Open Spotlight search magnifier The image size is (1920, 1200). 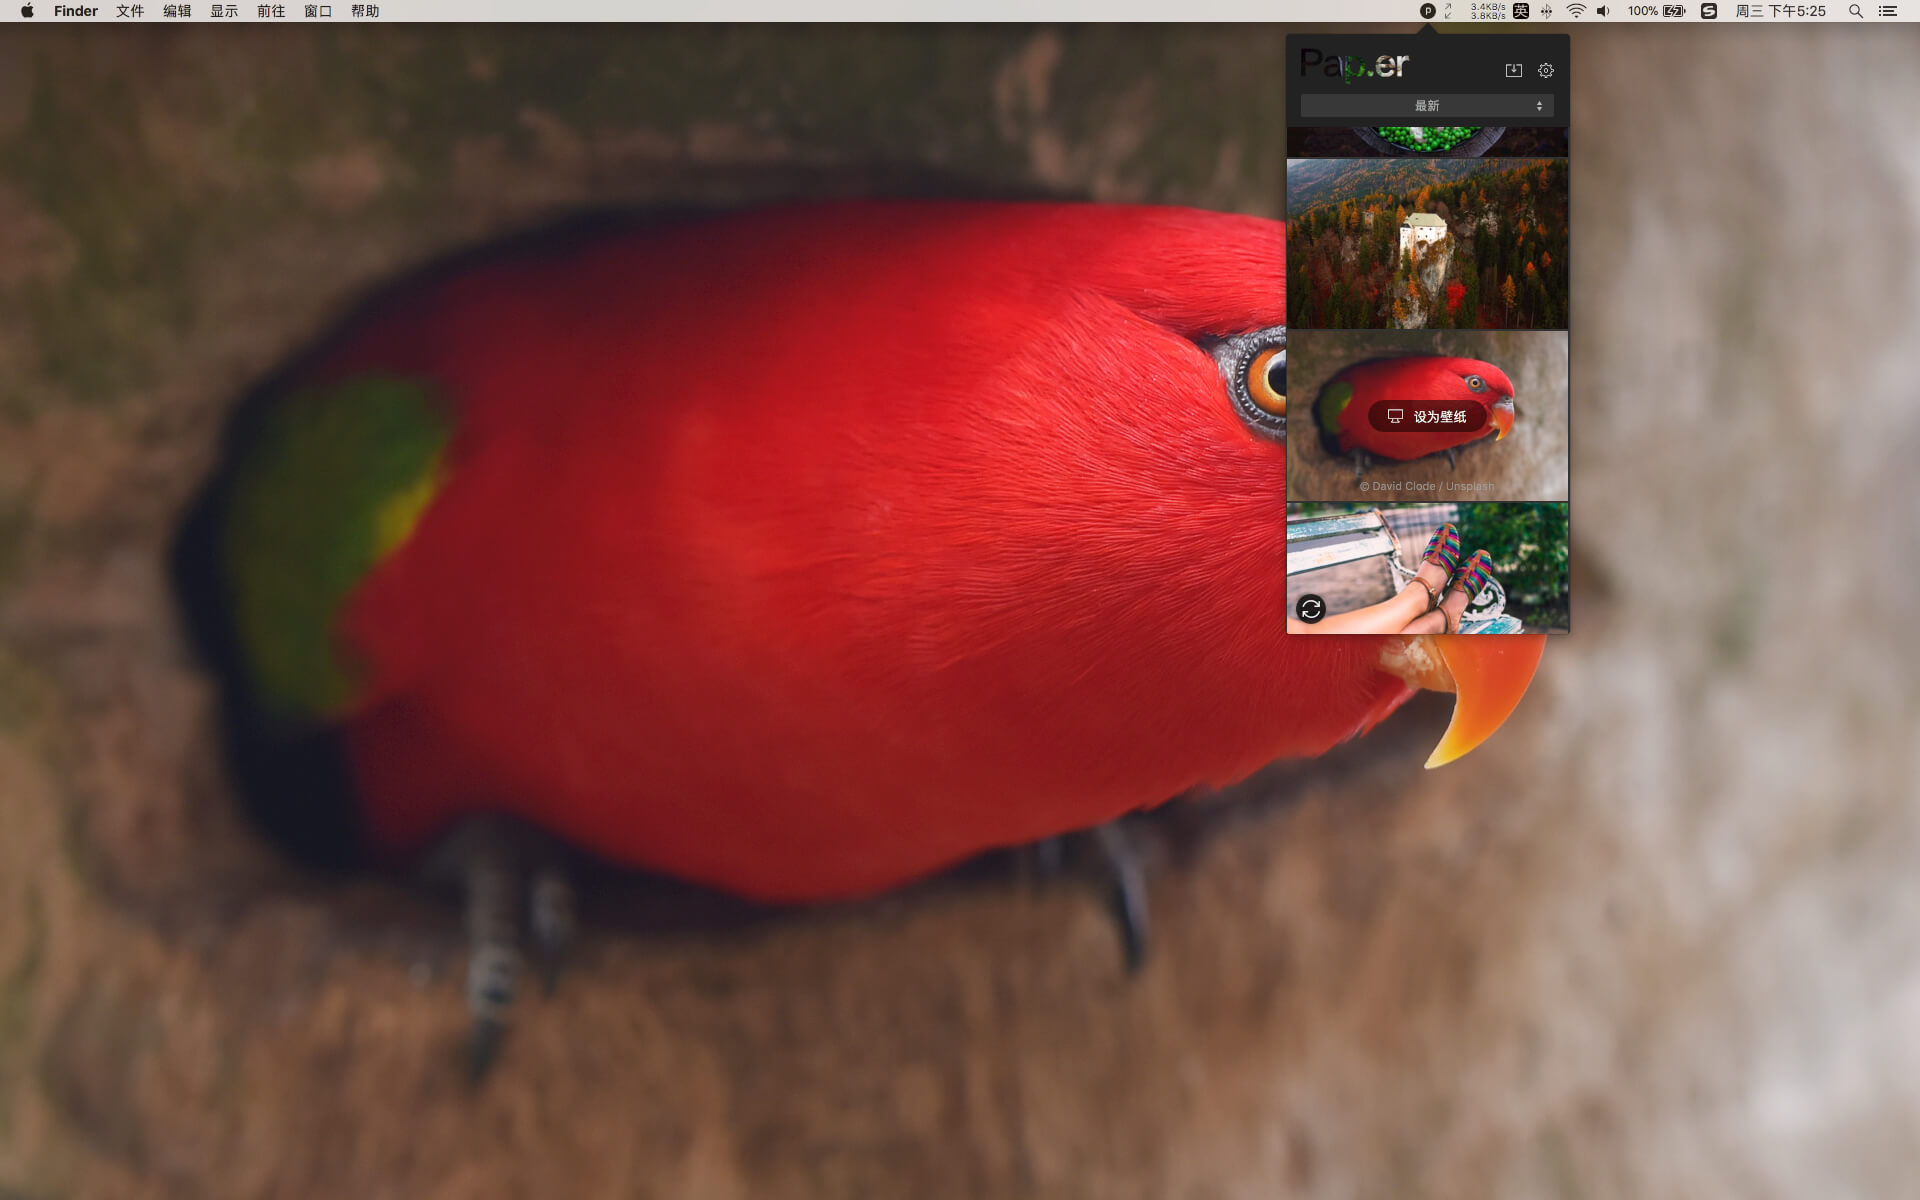pyautogui.click(x=1856, y=11)
